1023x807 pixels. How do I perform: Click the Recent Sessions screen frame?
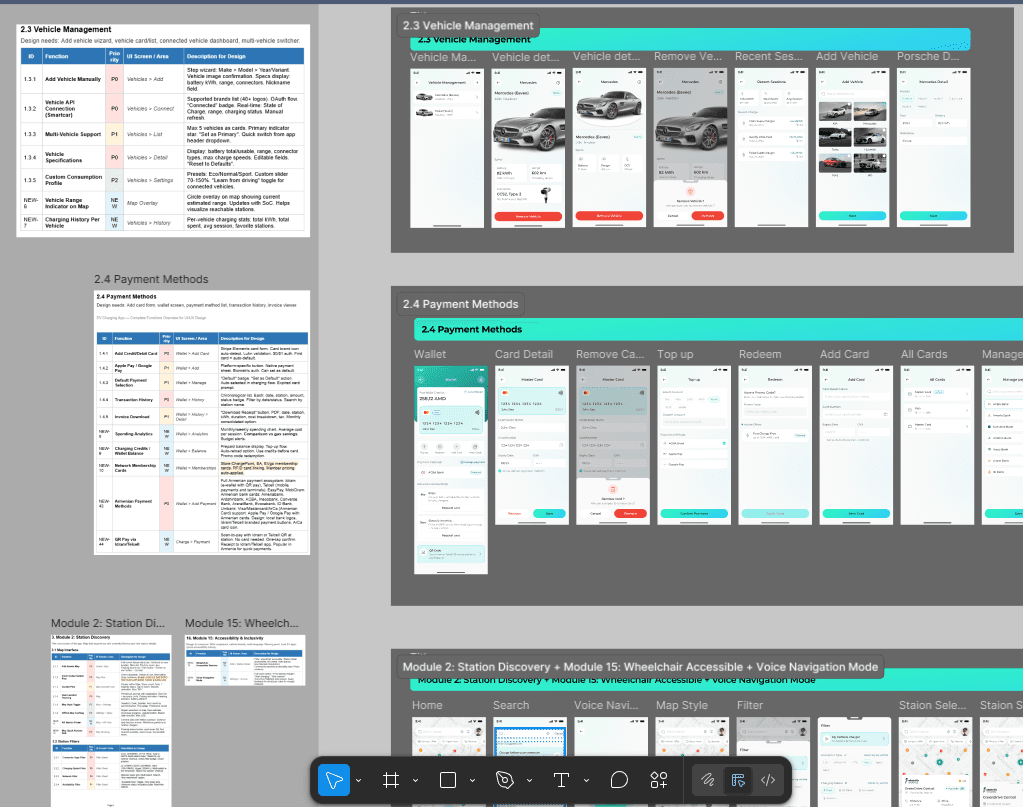click(772, 148)
